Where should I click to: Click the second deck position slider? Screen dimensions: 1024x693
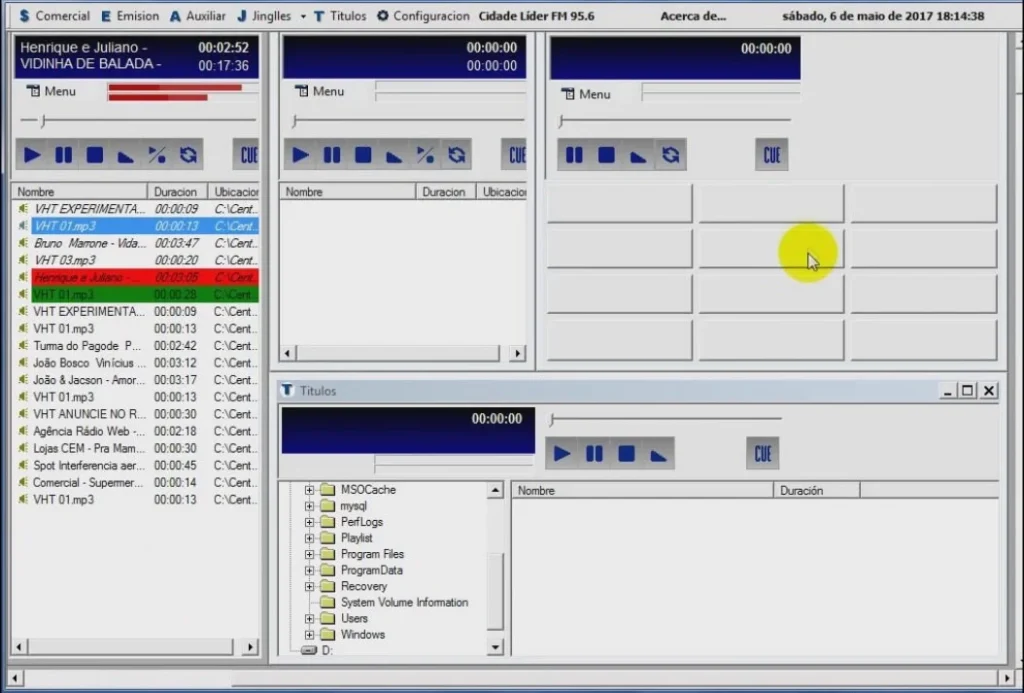pyautogui.click(x=409, y=120)
